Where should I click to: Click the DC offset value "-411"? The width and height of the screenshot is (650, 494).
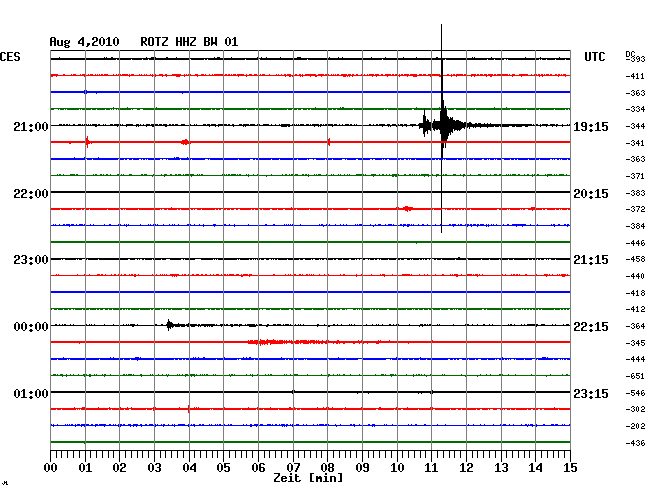pyautogui.click(x=635, y=76)
